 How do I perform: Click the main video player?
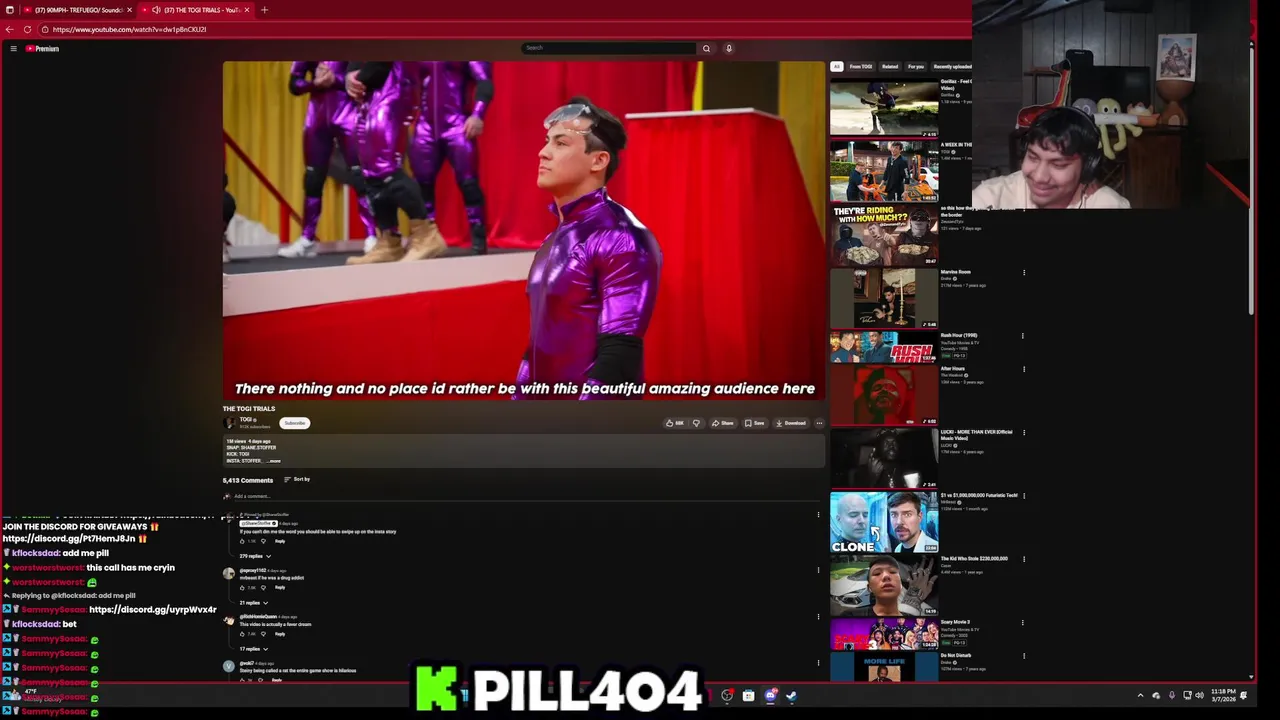(x=524, y=231)
